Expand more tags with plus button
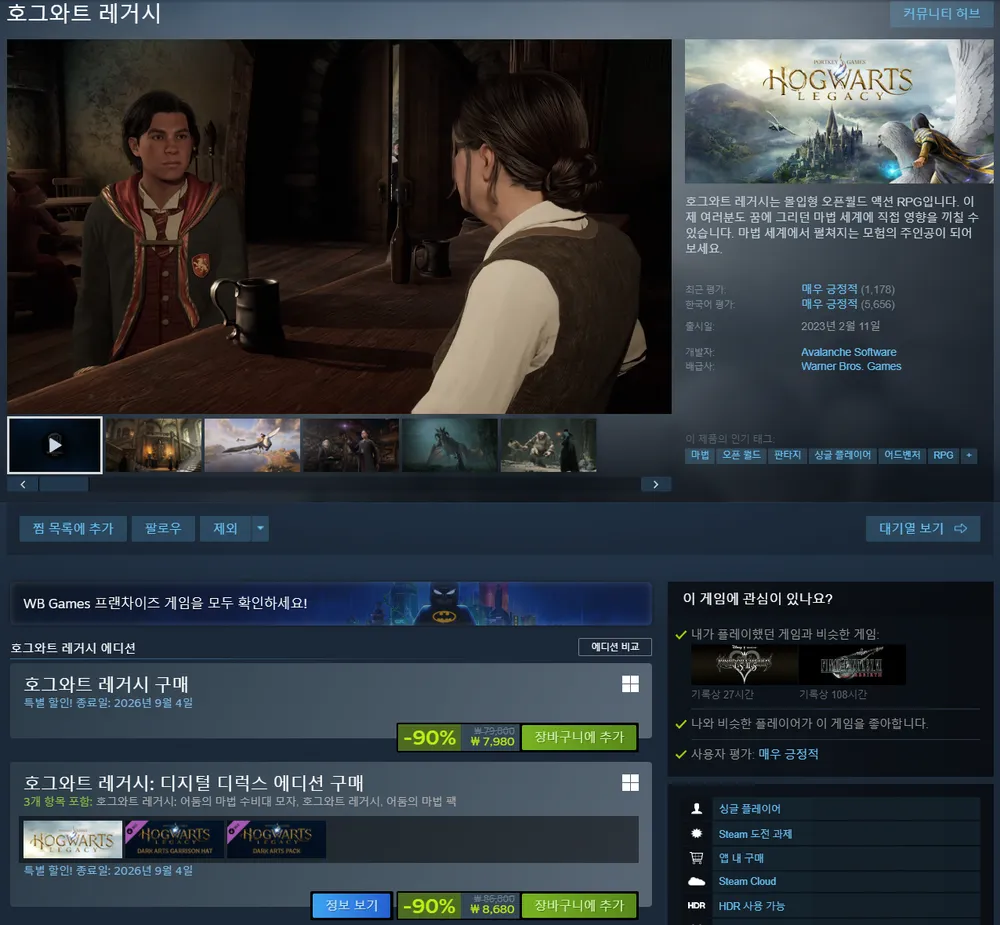The height and width of the screenshot is (925, 1000). point(969,455)
